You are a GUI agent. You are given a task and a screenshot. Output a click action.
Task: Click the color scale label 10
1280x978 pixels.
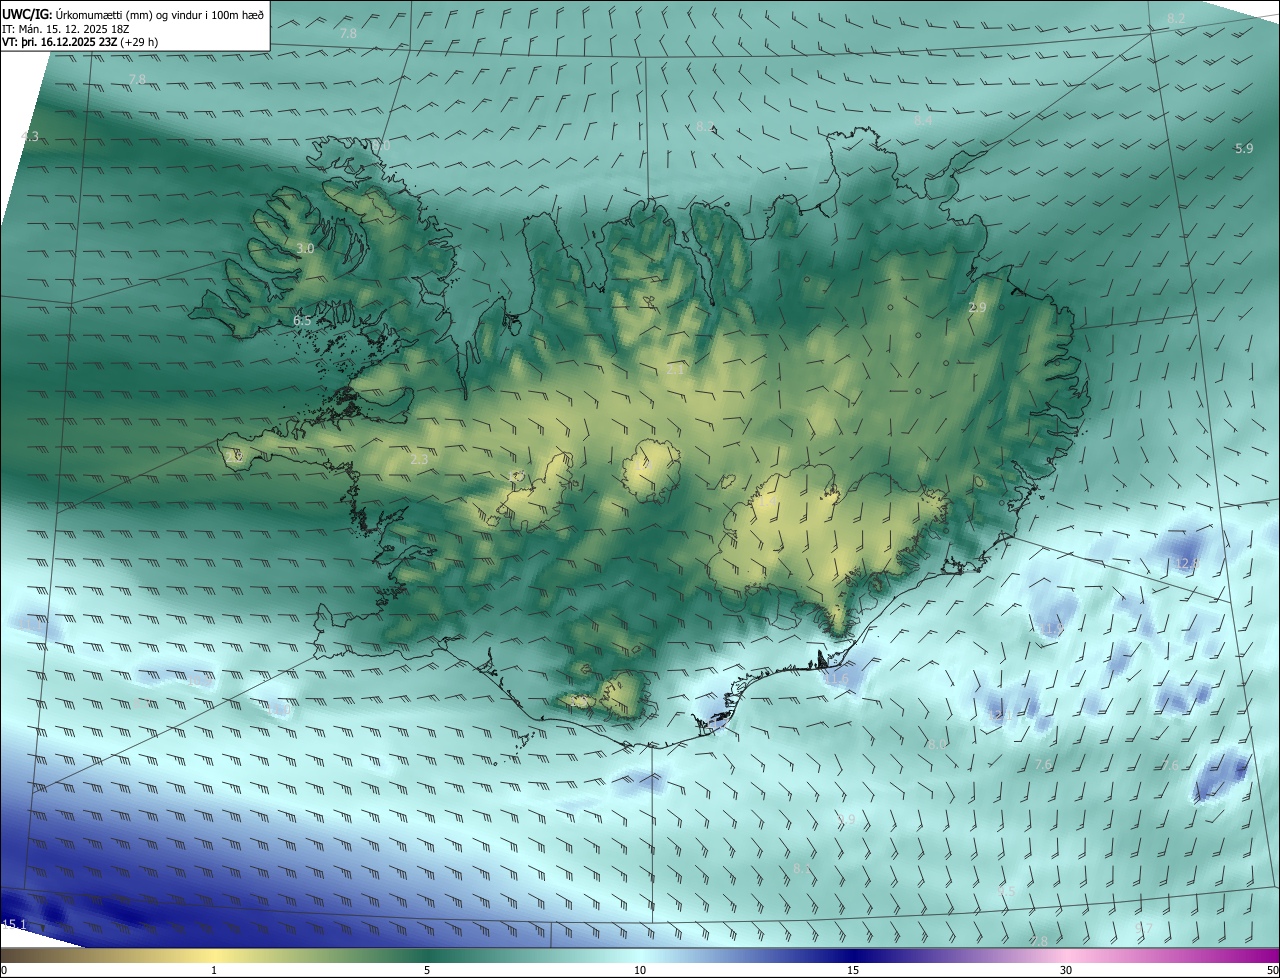[640, 970]
